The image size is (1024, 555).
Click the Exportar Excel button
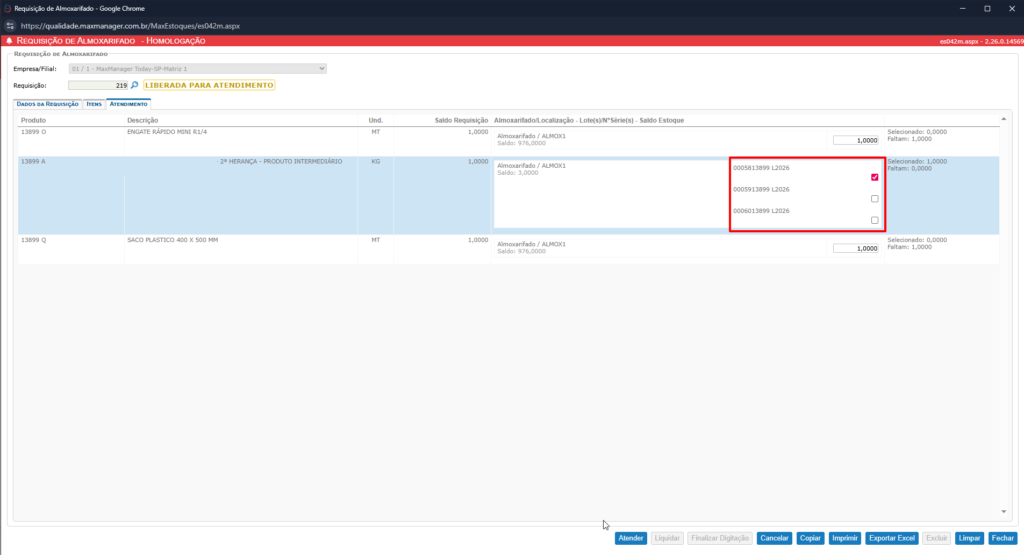pyautogui.click(x=892, y=538)
